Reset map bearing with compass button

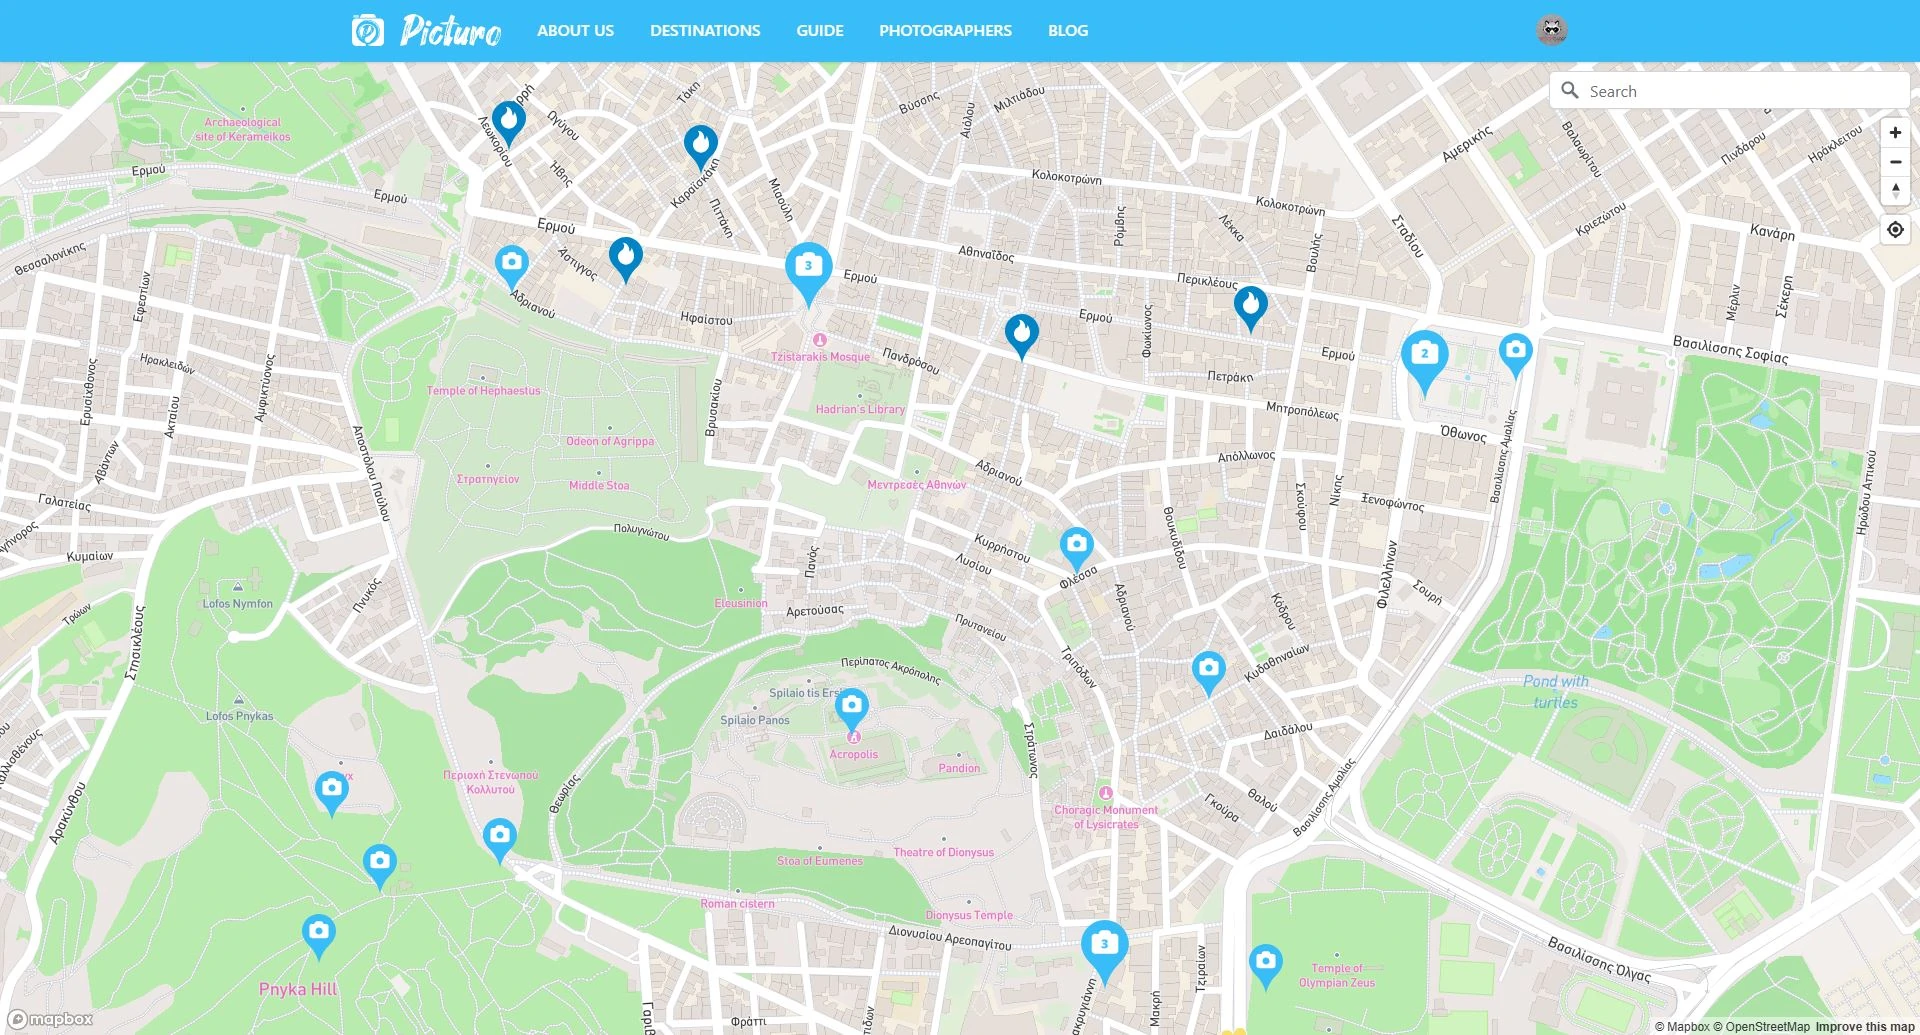pos(1895,191)
